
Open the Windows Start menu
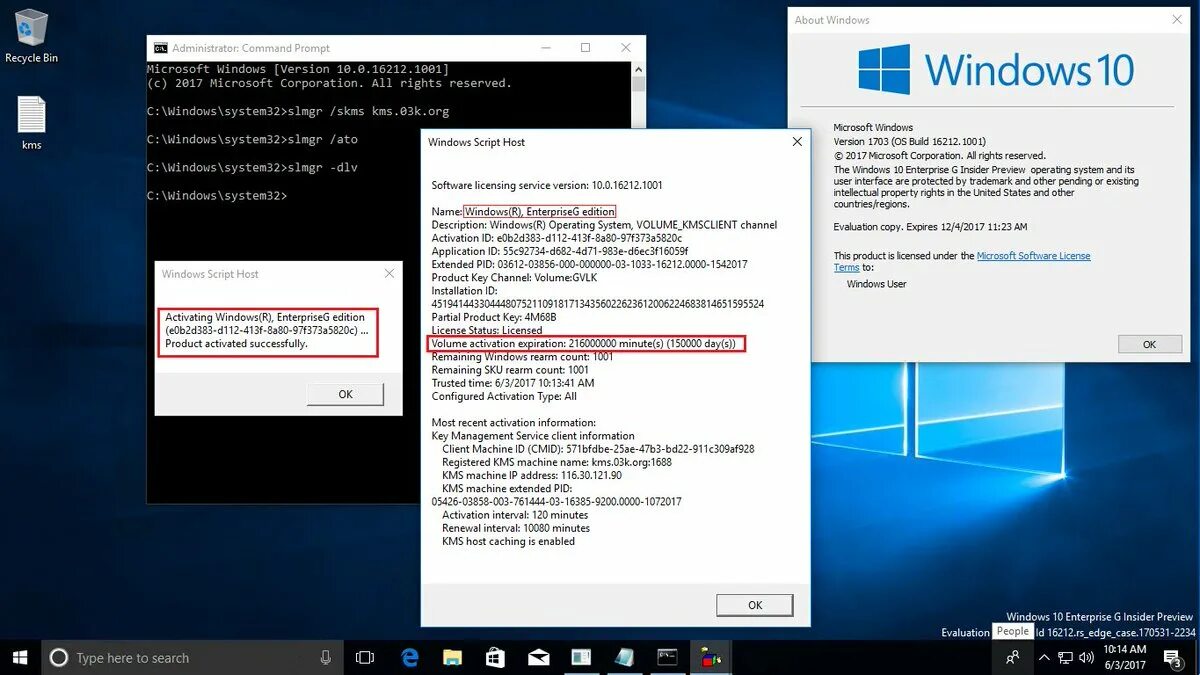[x=20, y=657]
